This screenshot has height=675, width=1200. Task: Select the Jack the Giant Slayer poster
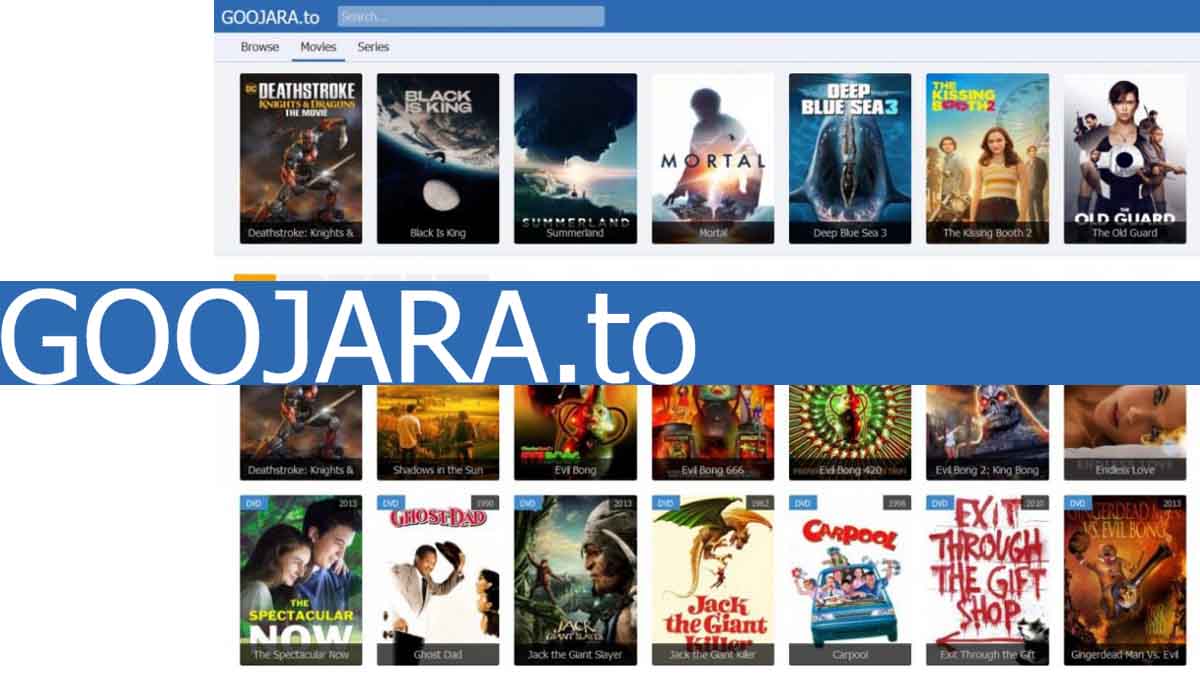pyautogui.click(x=575, y=580)
